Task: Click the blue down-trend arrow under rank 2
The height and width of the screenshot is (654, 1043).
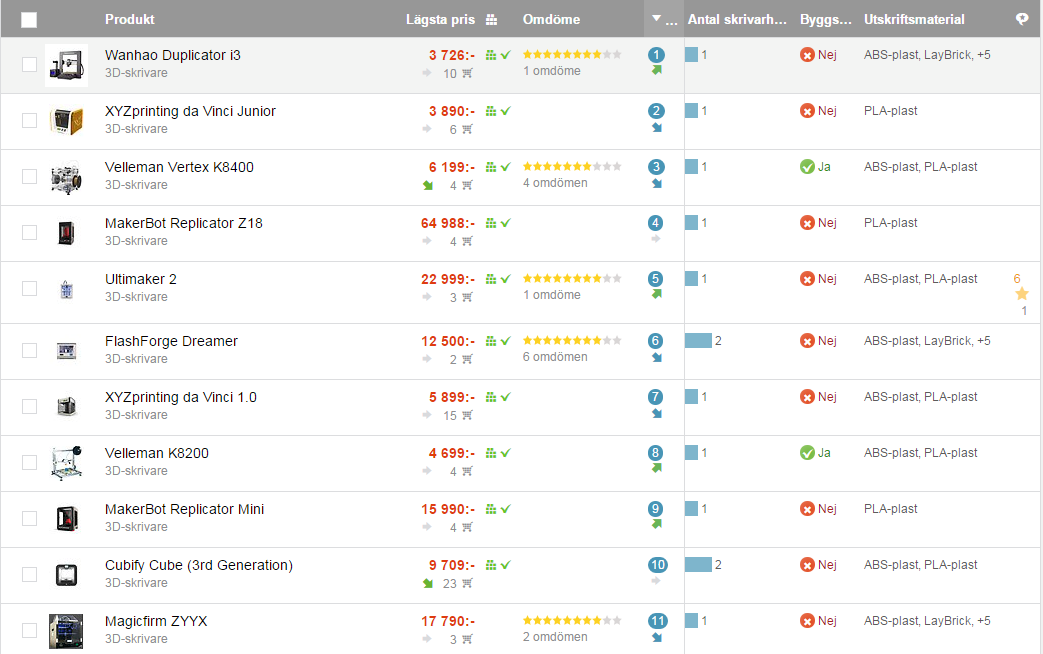Action: [x=657, y=127]
